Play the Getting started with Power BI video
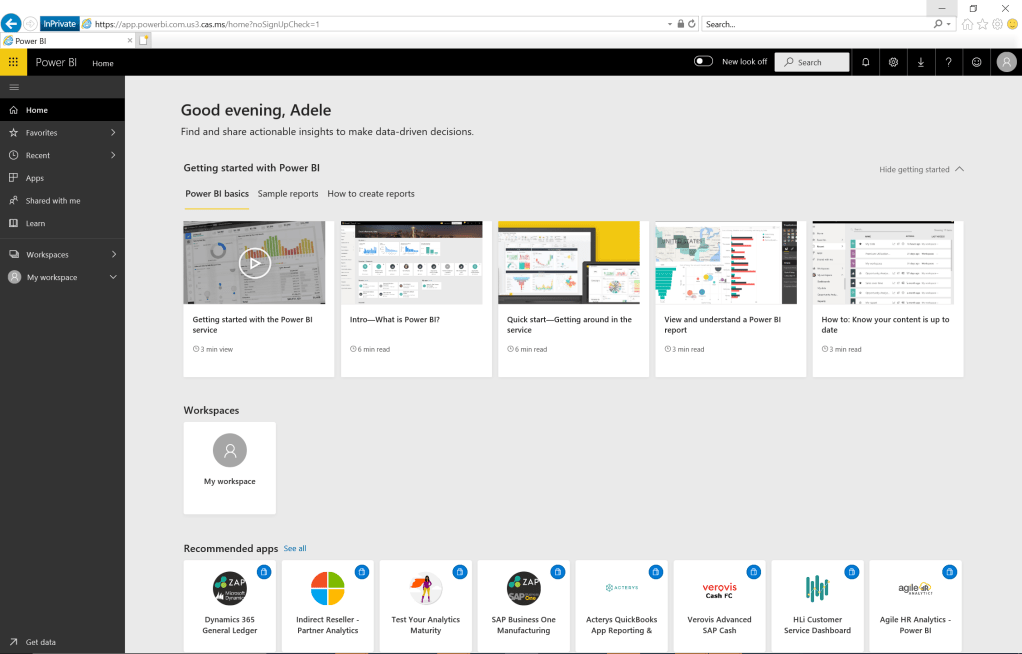The height and width of the screenshot is (654, 1022). (254, 263)
